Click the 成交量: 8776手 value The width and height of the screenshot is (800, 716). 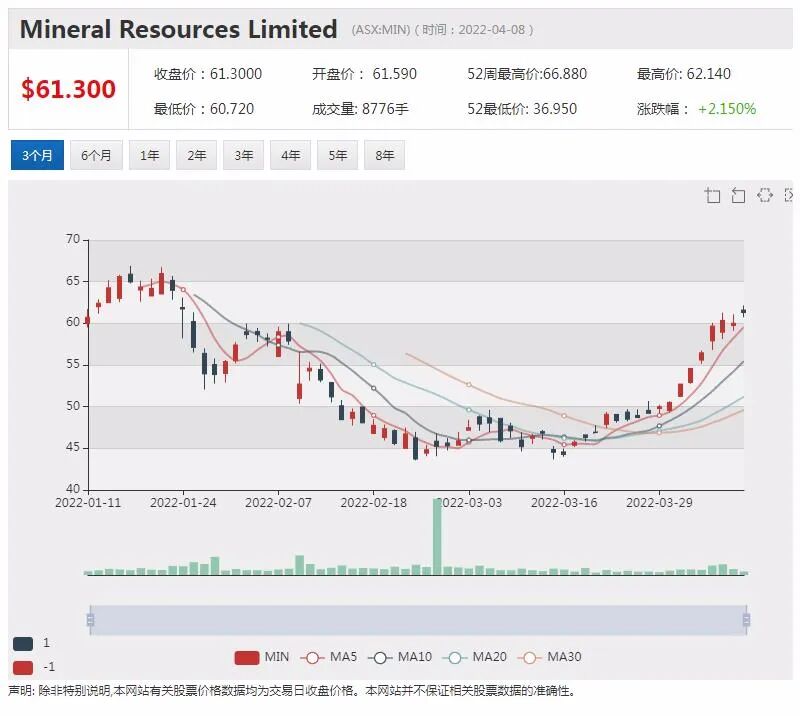pos(360,109)
